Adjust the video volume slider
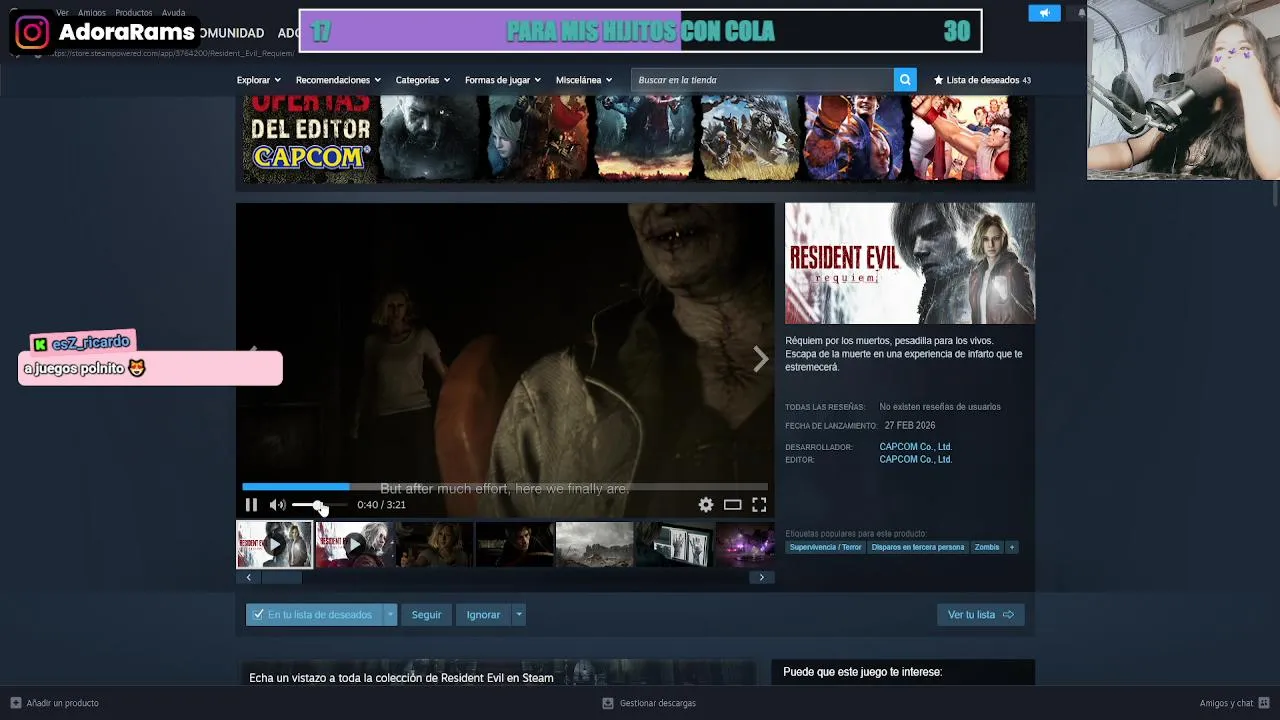Image resolution: width=1280 pixels, height=720 pixels. click(318, 505)
